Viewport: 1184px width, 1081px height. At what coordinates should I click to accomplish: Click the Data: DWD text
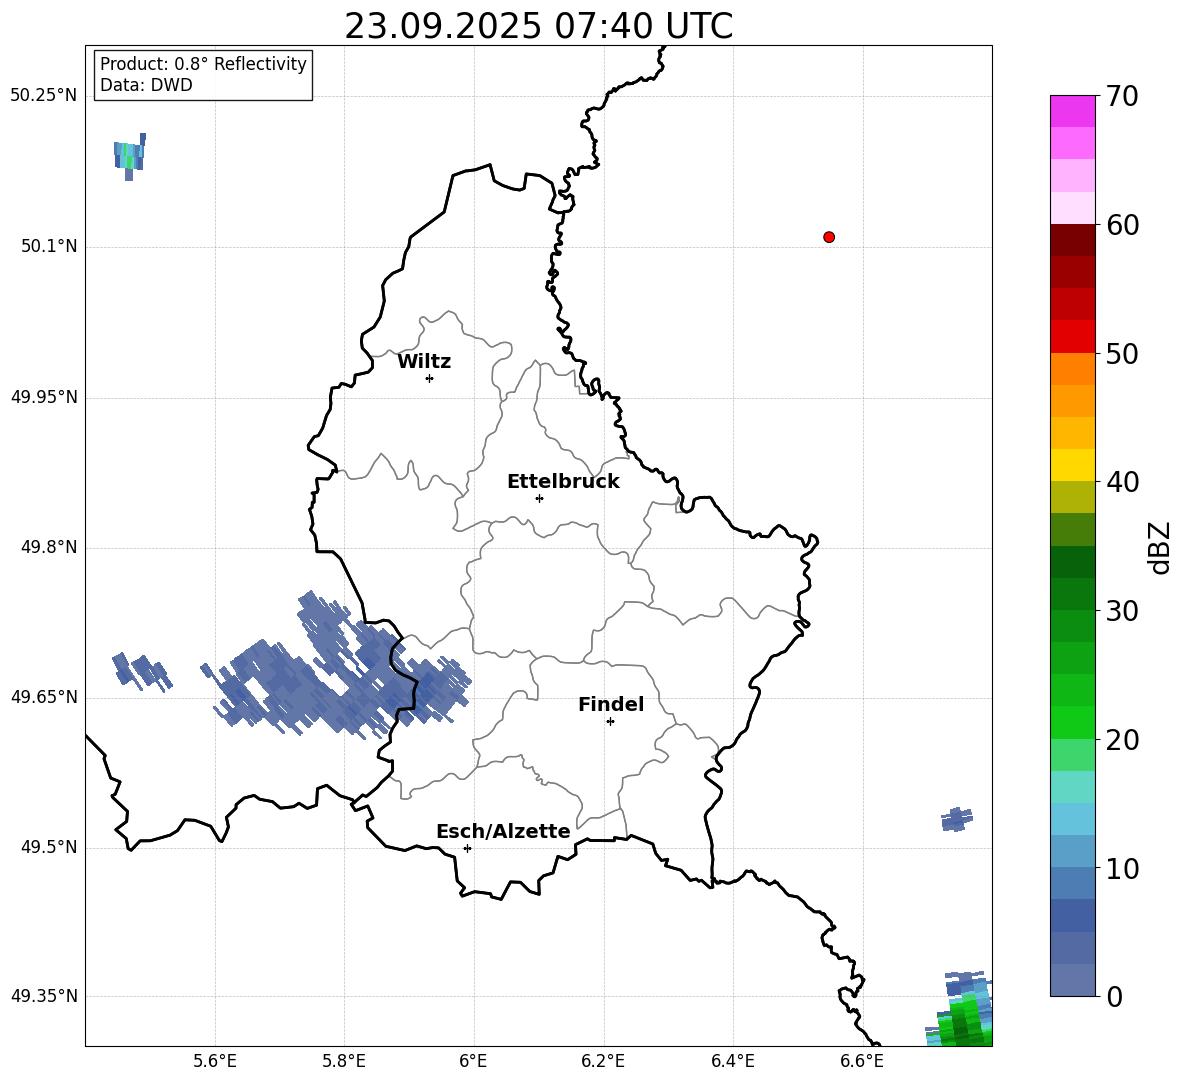[x=146, y=85]
